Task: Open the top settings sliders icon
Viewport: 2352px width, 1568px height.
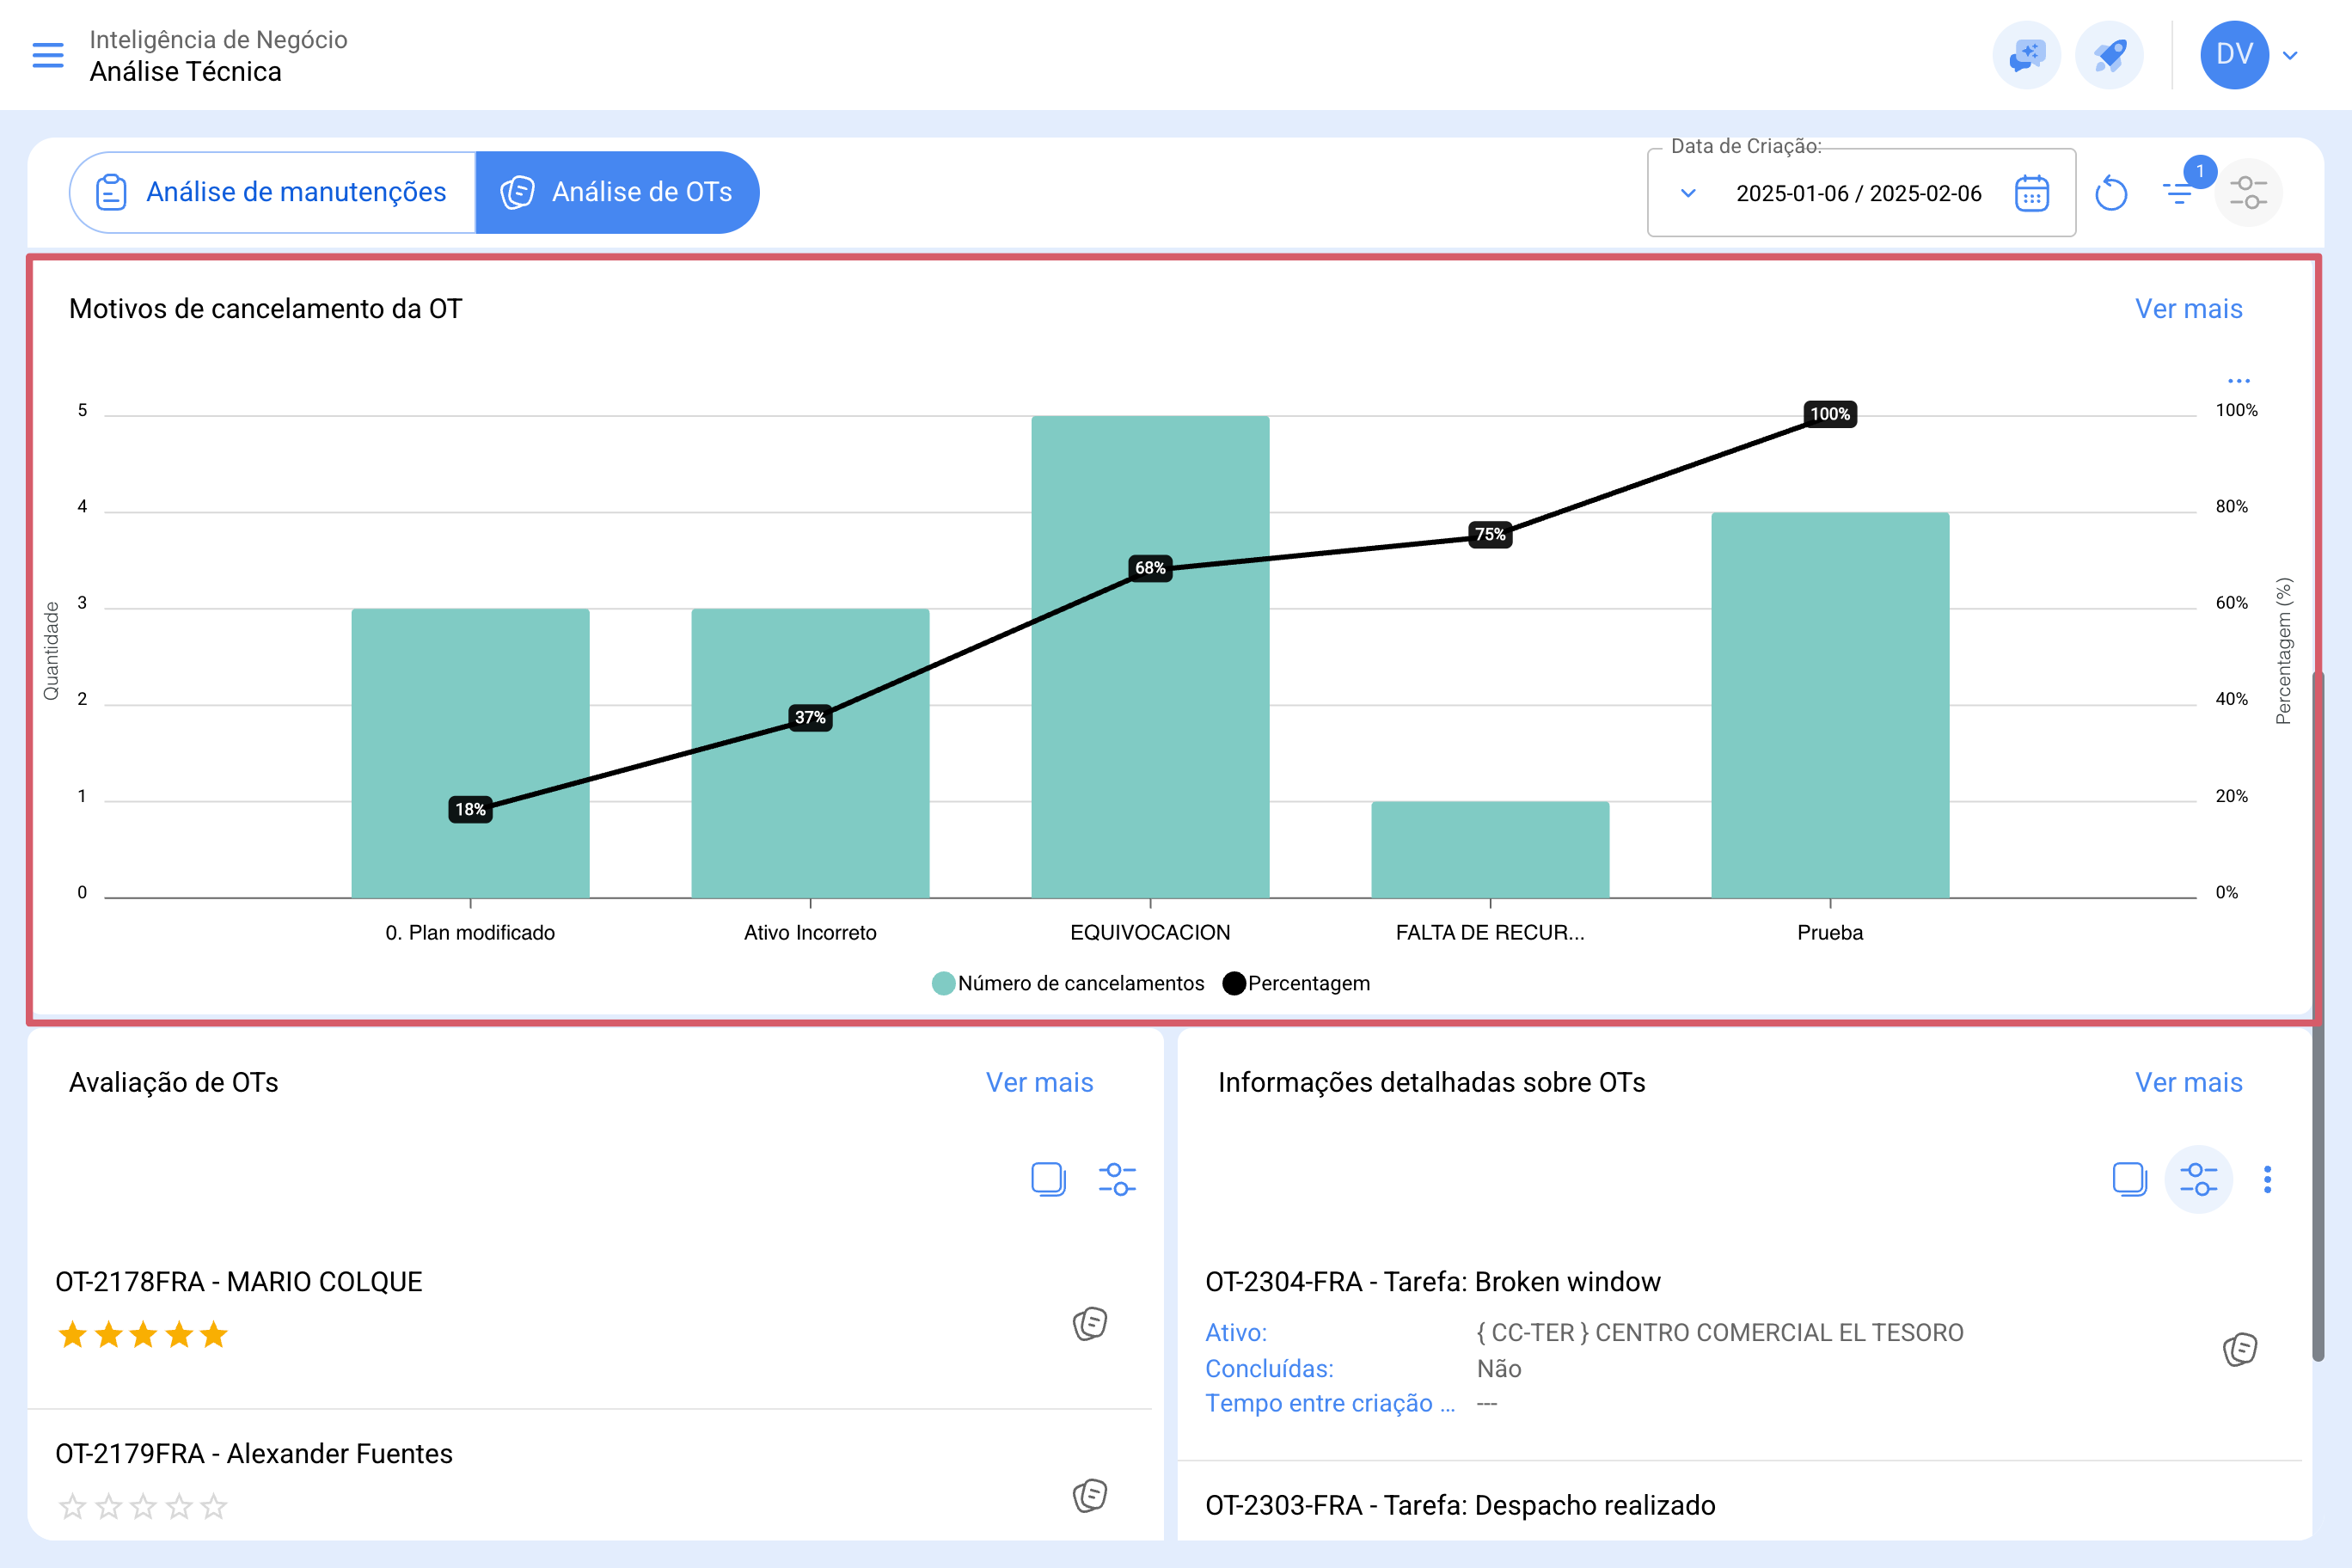Action: pos(2248,192)
